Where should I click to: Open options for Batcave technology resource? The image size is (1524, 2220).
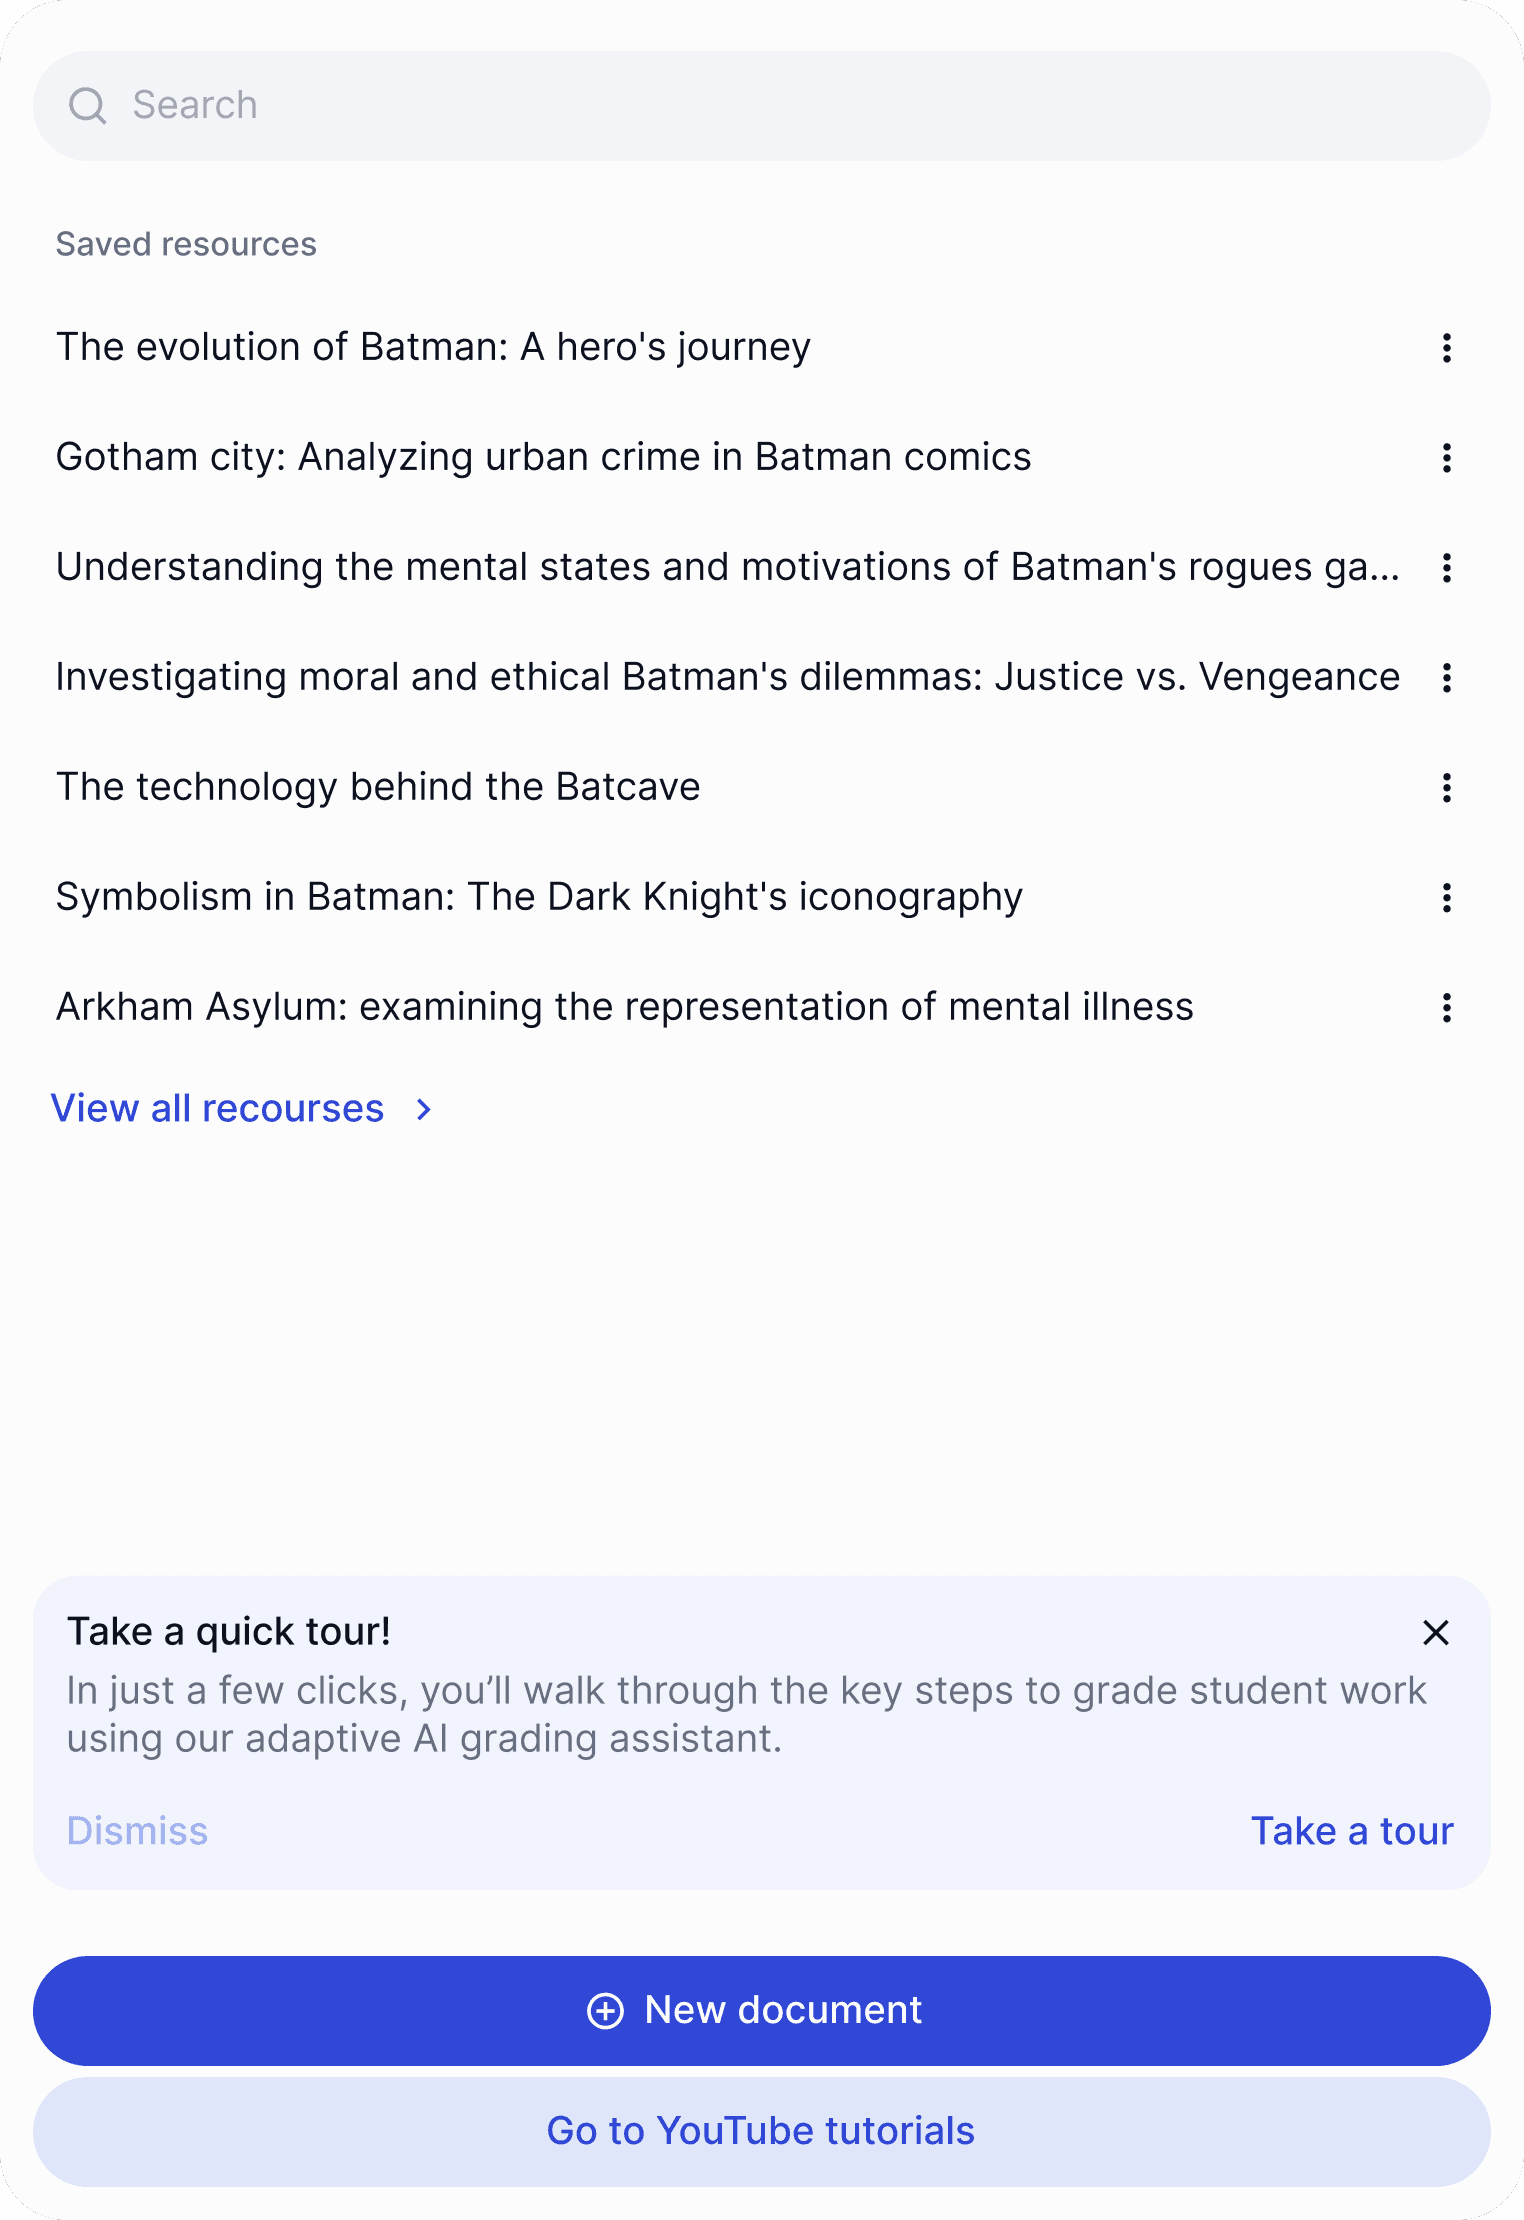[x=1446, y=788]
